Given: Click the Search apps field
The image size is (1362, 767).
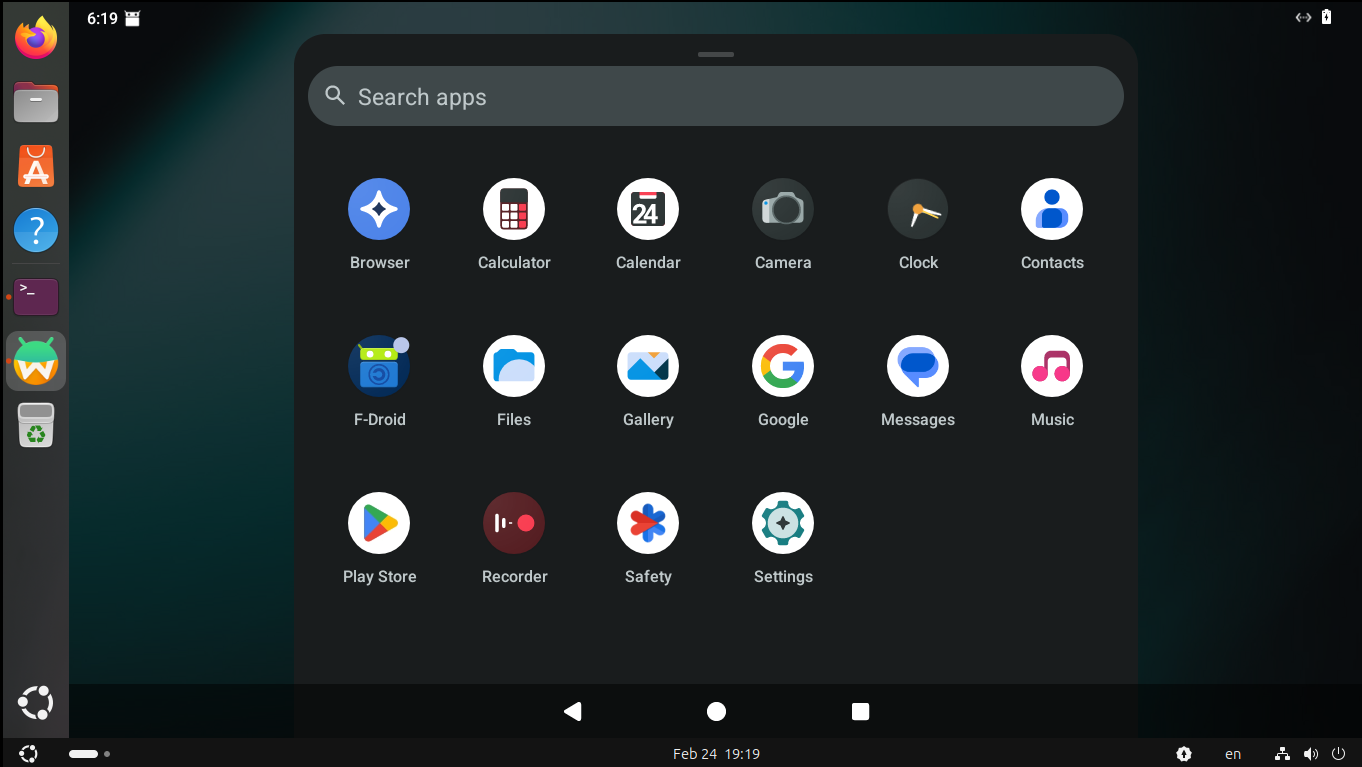Looking at the screenshot, I should [x=716, y=97].
